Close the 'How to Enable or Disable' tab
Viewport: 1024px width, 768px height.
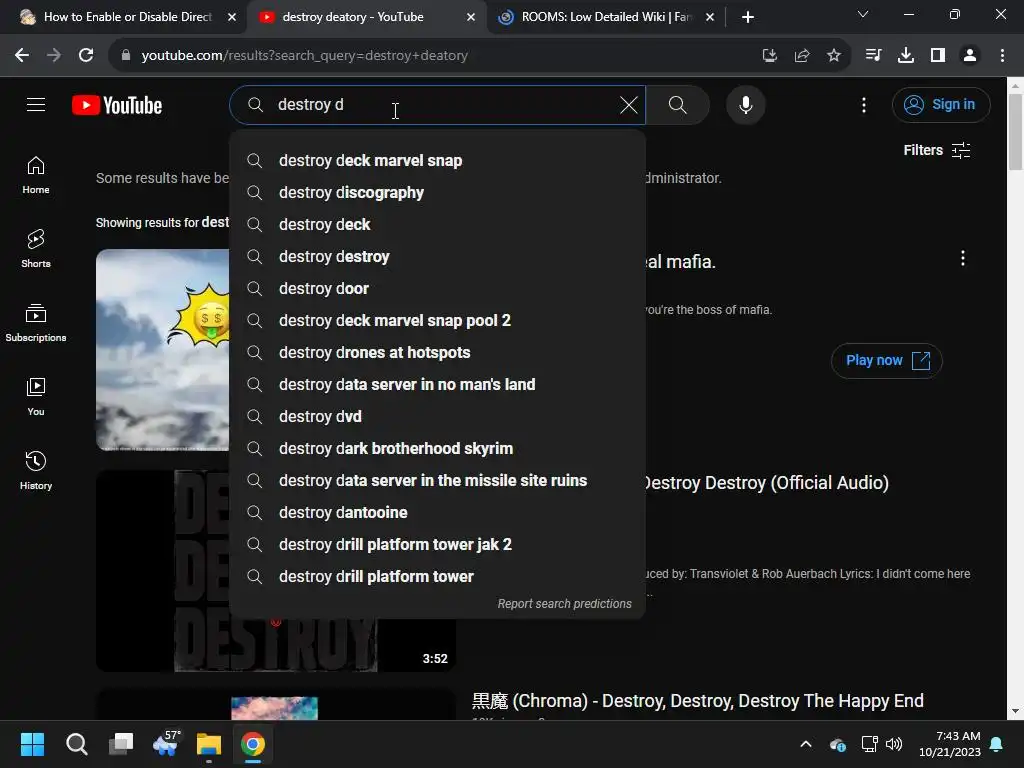point(232,17)
